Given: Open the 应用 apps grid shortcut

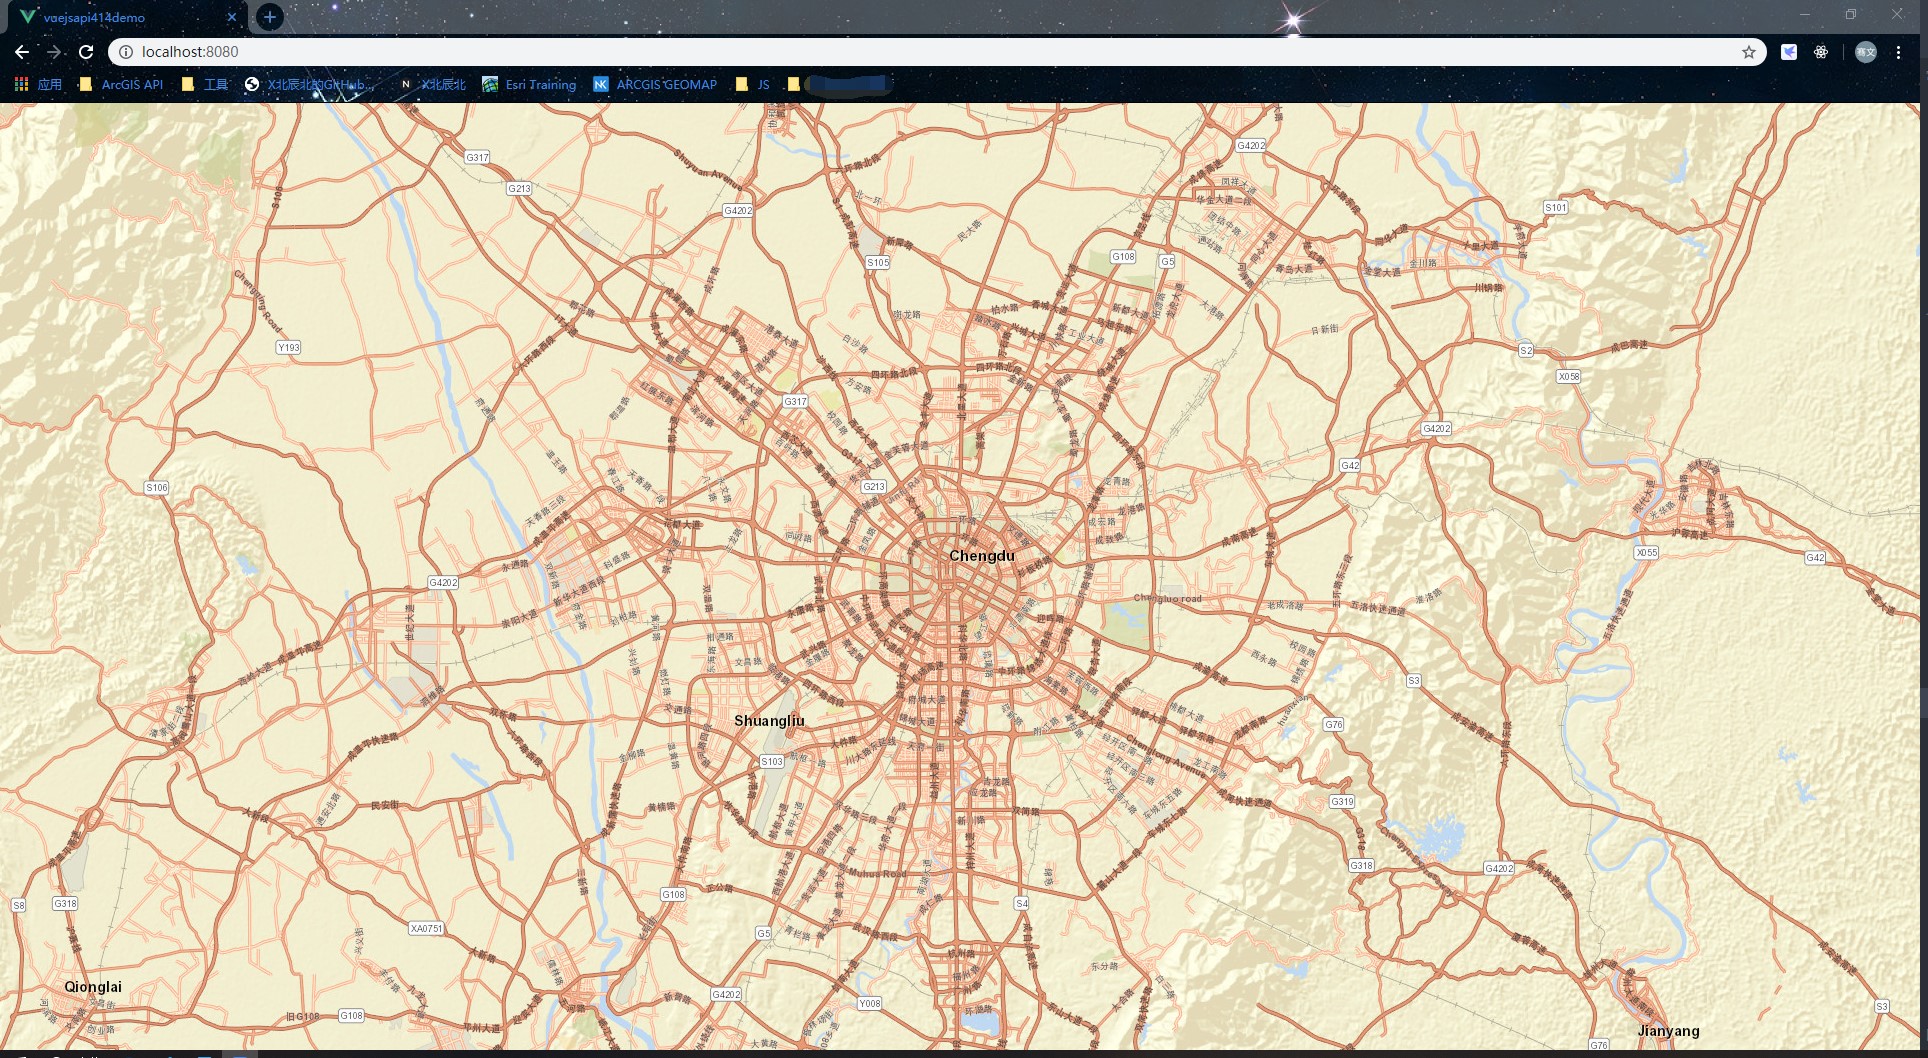Looking at the screenshot, I should tap(38, 85).
